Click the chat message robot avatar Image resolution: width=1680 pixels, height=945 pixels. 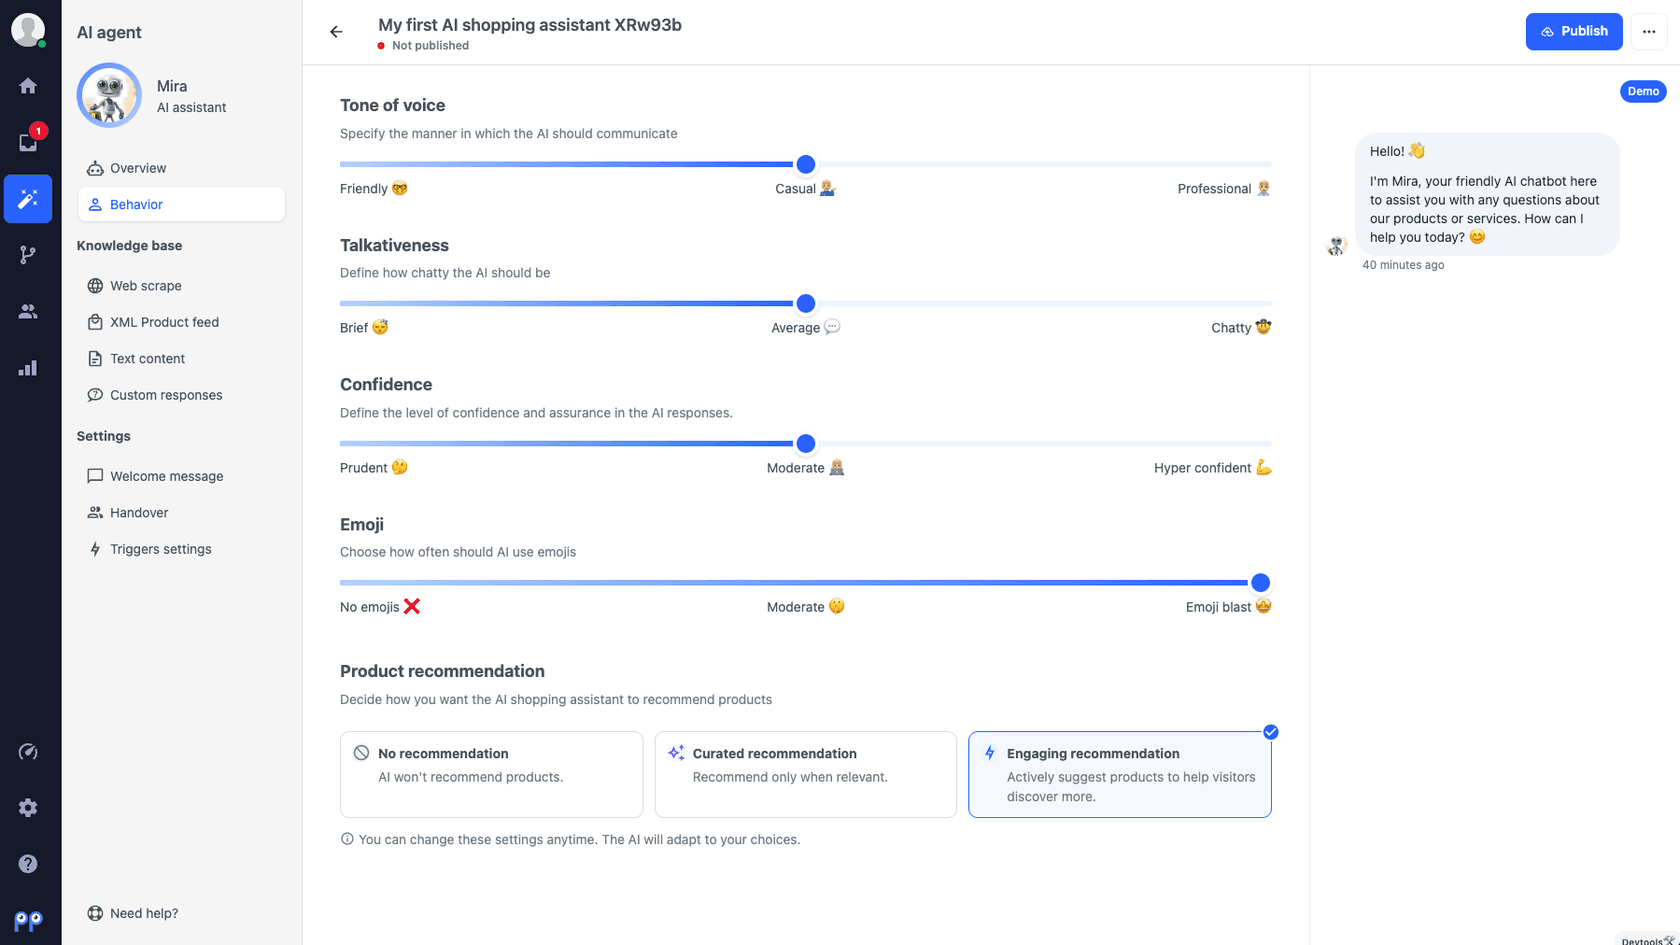(x=1337, y=245)
